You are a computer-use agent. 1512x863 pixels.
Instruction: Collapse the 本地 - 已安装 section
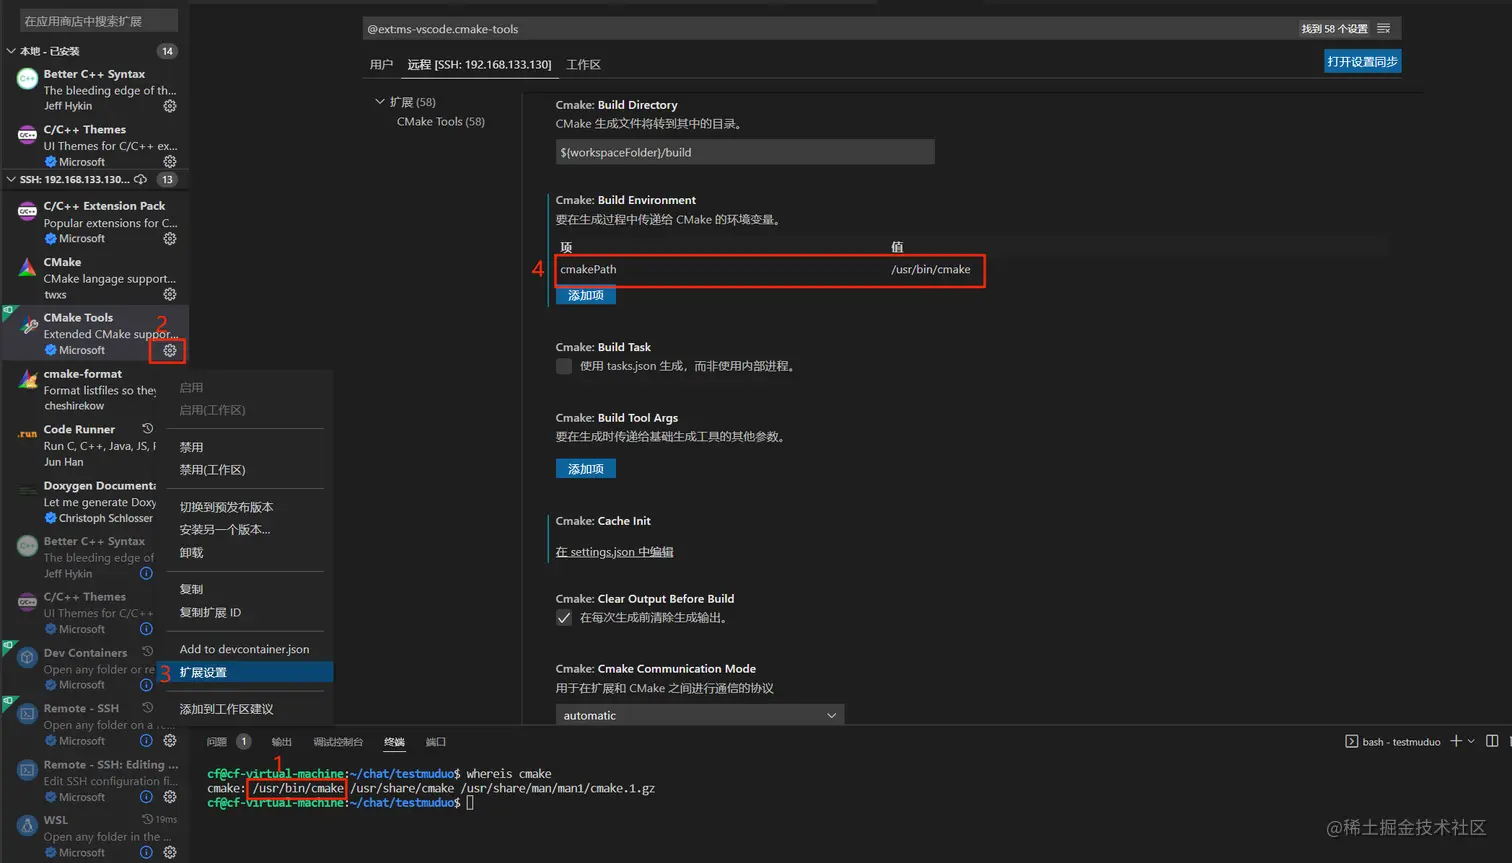click(11, 51)
